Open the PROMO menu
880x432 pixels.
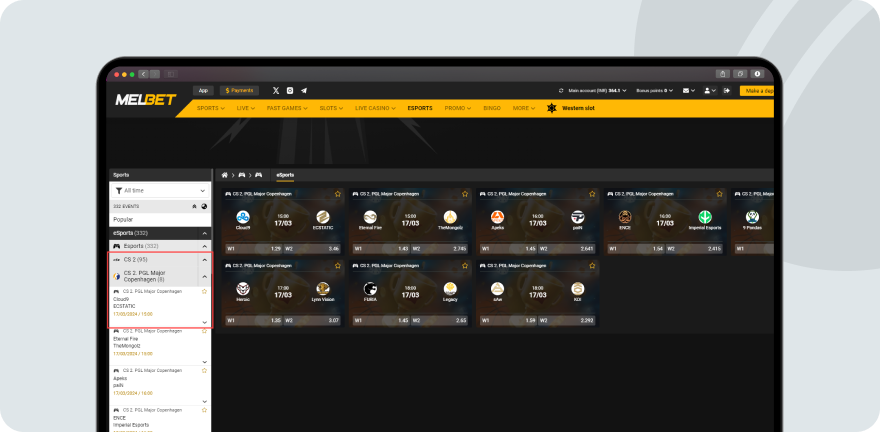[x=458, y=108]
